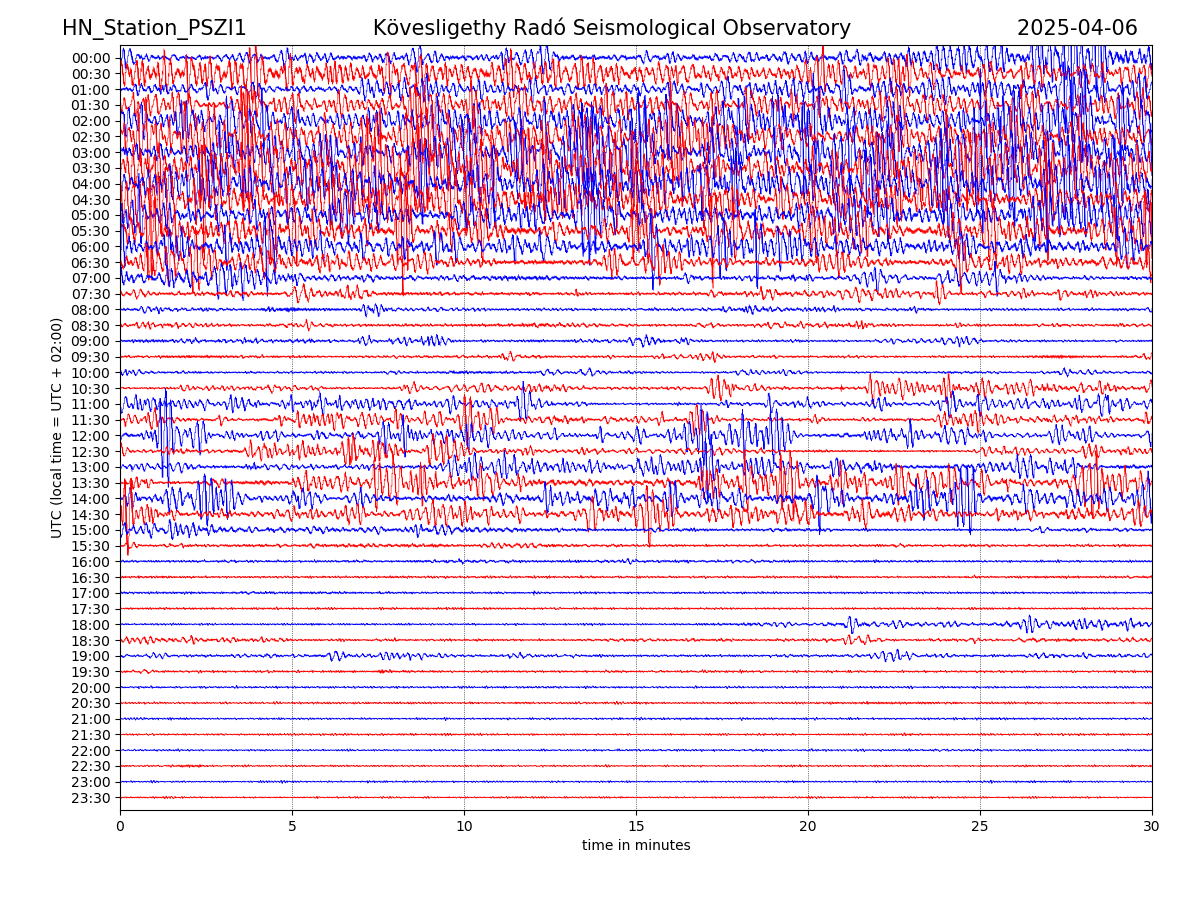Click the HN_Station_PSZI1 station label

point(154,28)
